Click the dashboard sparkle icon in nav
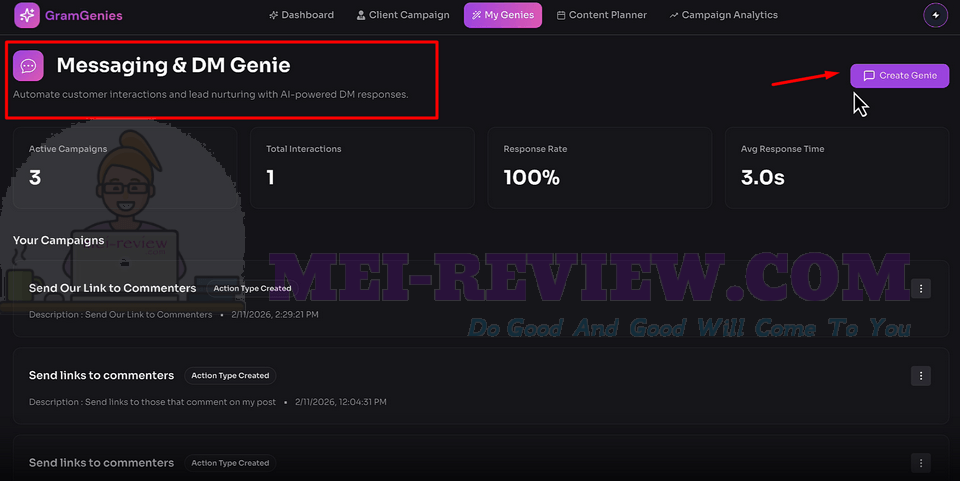 tap(274, 15)
